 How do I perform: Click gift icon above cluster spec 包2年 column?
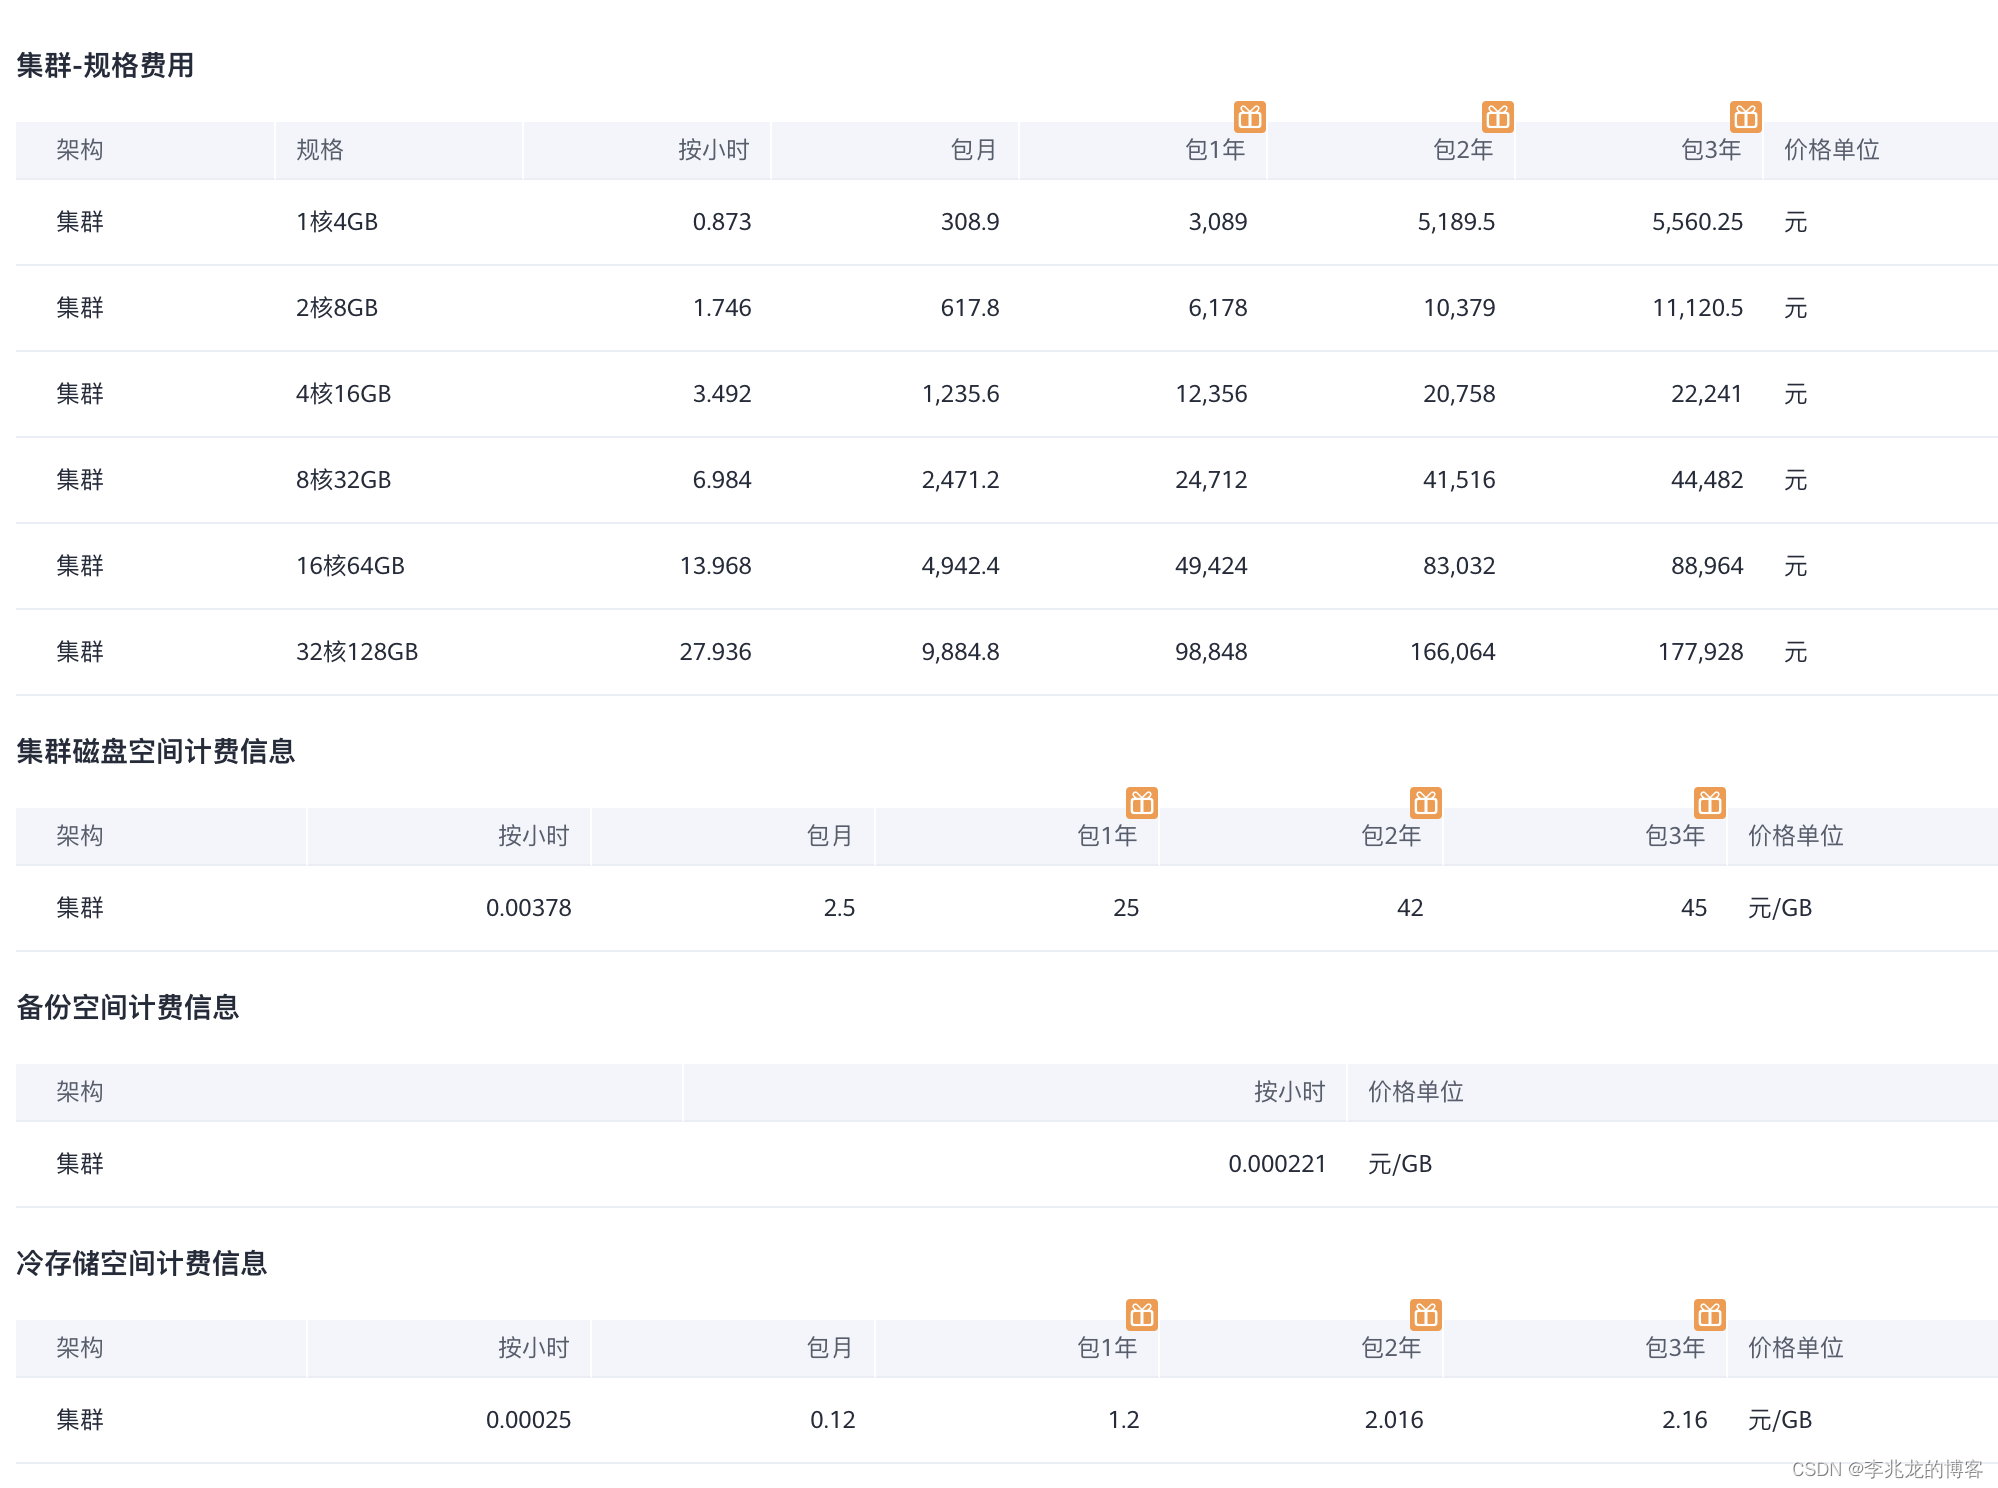(1497, 117)
